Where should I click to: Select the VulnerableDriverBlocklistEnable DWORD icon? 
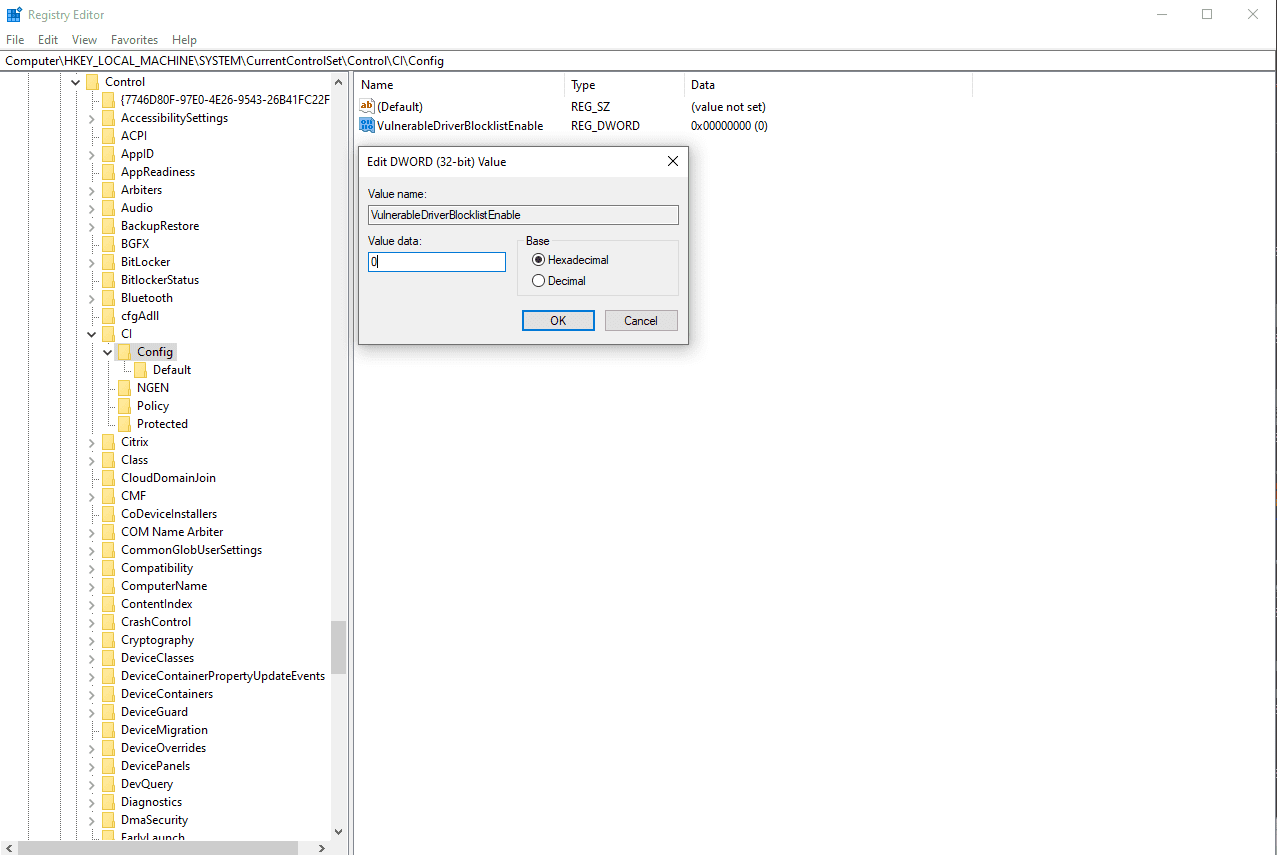367,126
